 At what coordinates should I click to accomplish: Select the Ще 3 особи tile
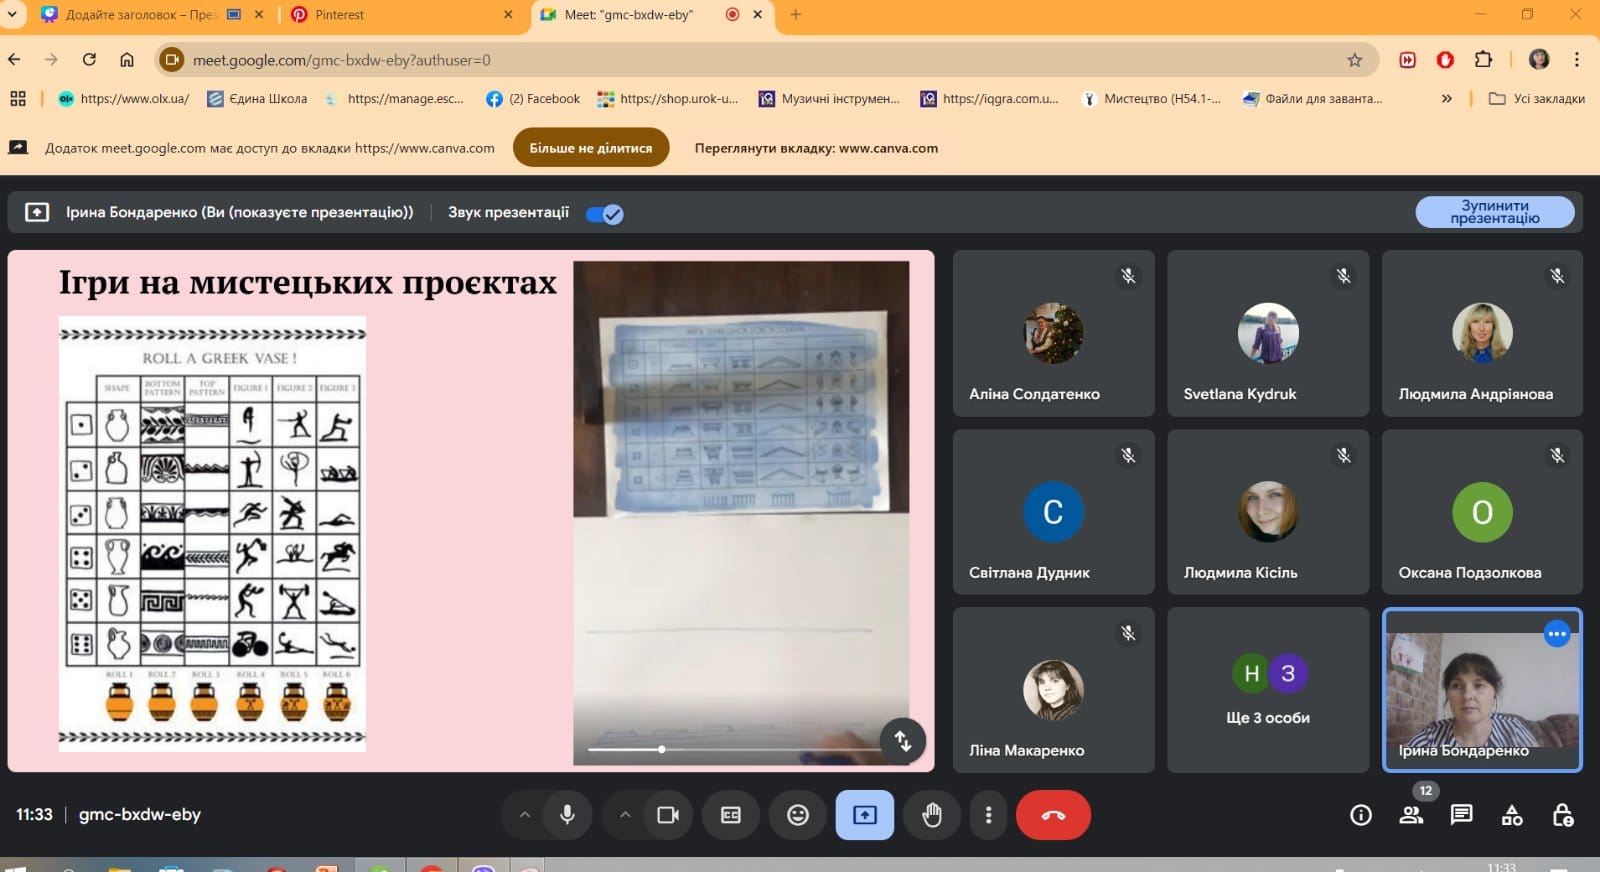tap(1268, 690)
